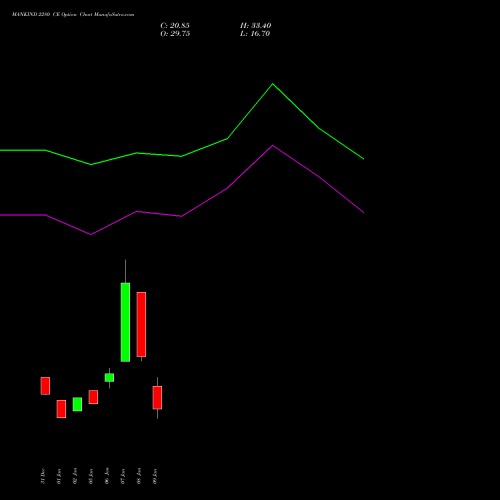Screen dimensions: 500x500
Task: Select the green candle for 02 Jan
Action: pyautogui.click(x=77, y=404)
